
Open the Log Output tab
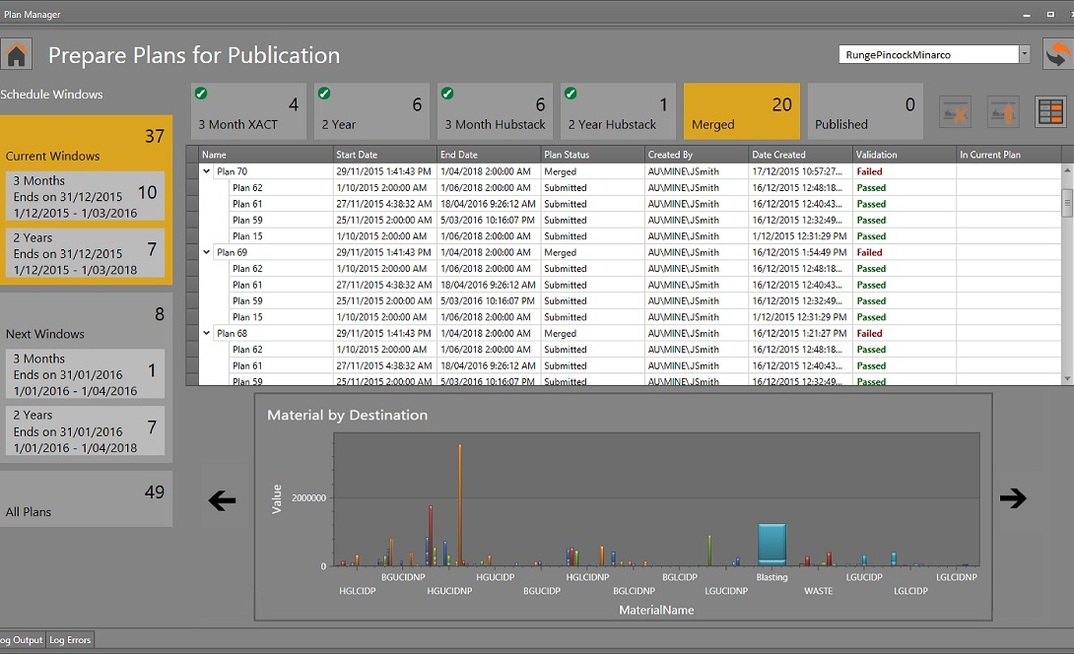(20, 639)
